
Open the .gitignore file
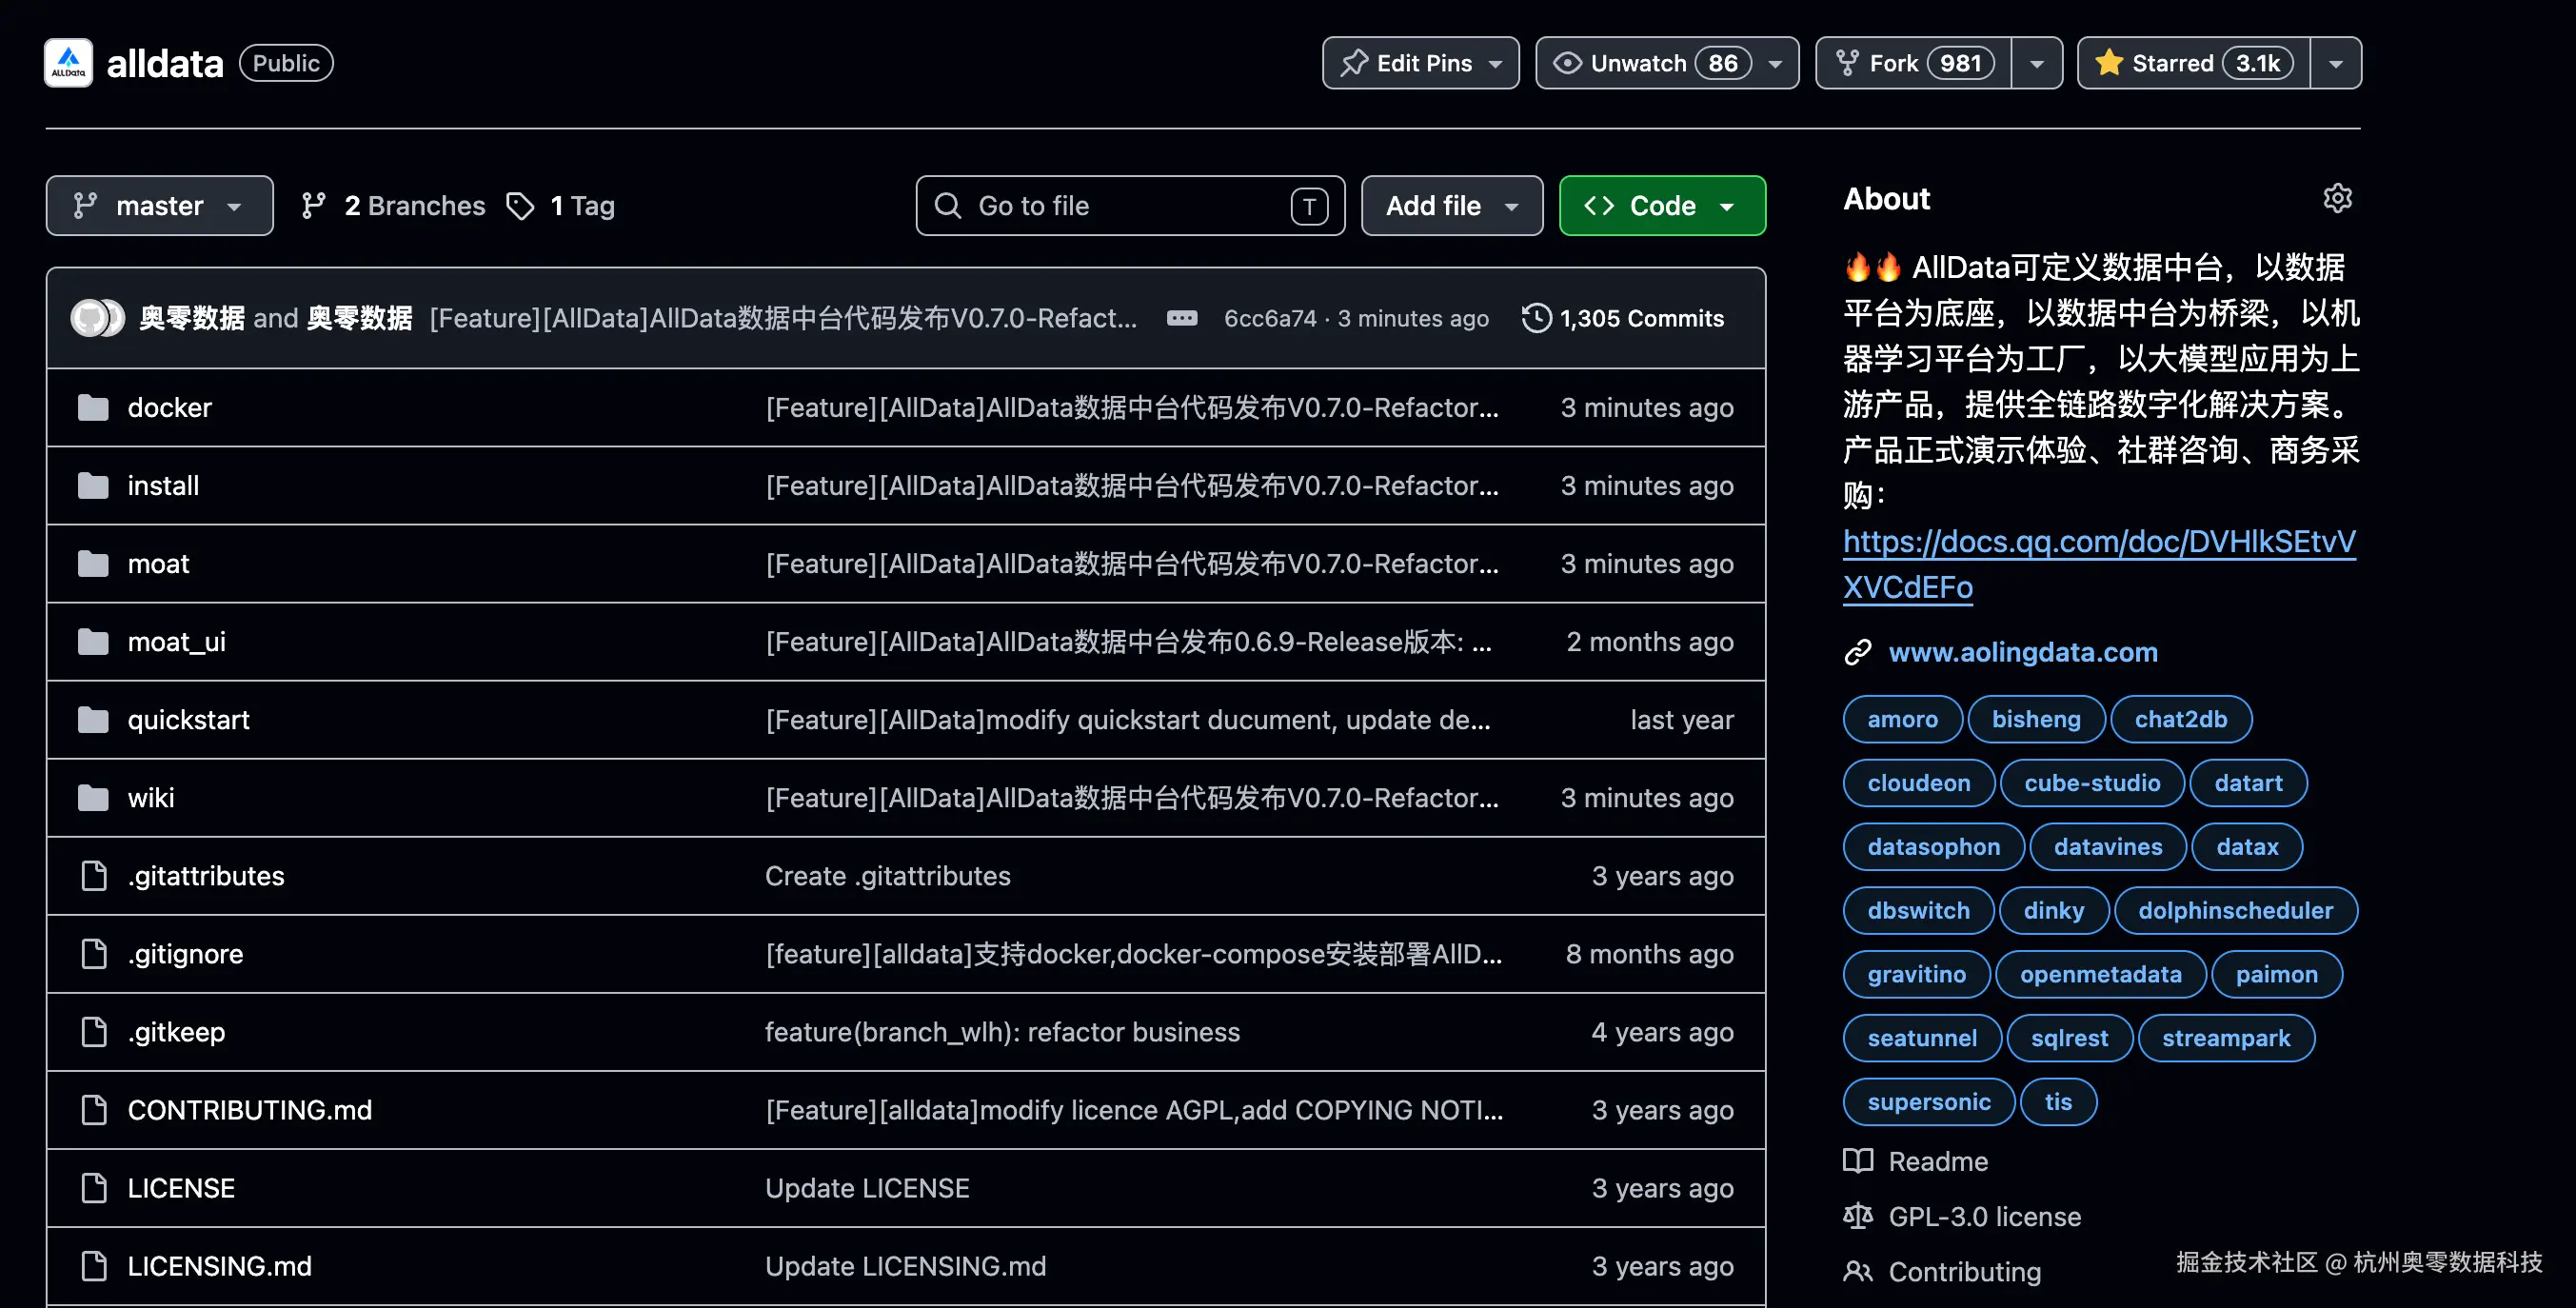(186, 953)
